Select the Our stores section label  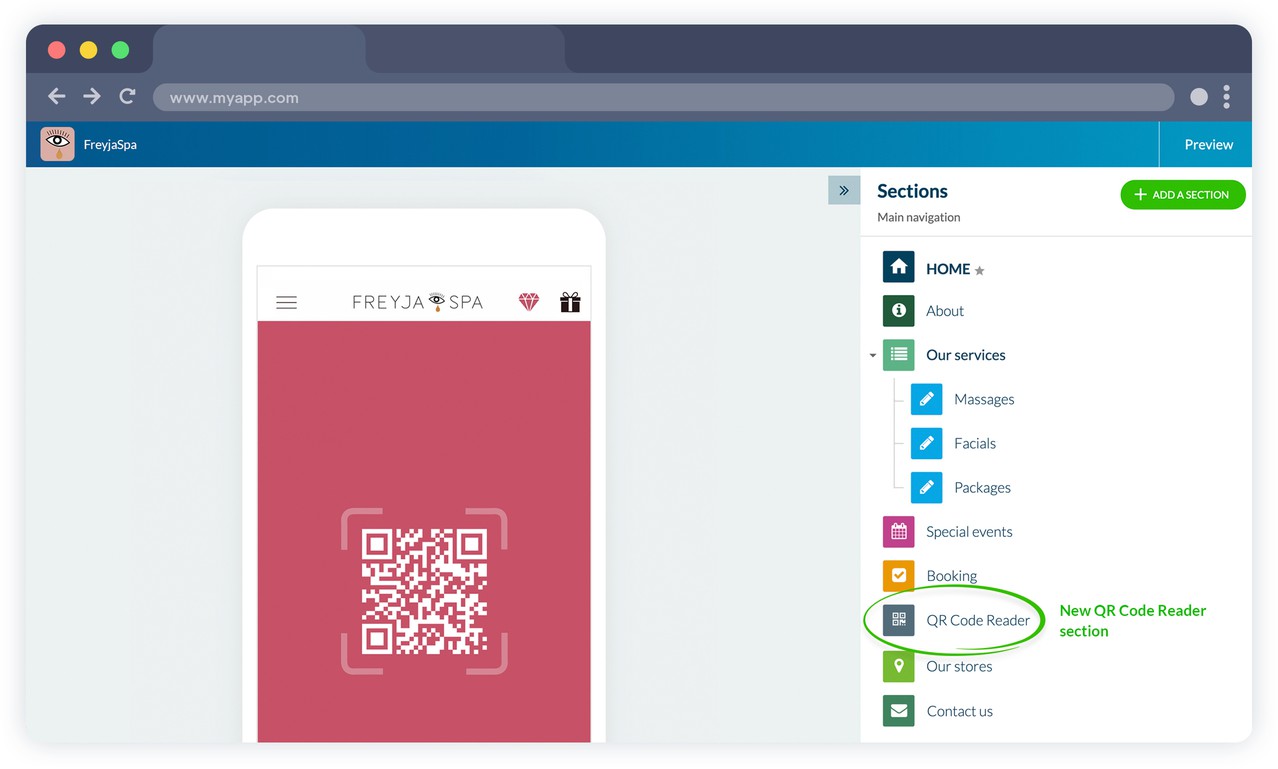click(x=959, y=666)
